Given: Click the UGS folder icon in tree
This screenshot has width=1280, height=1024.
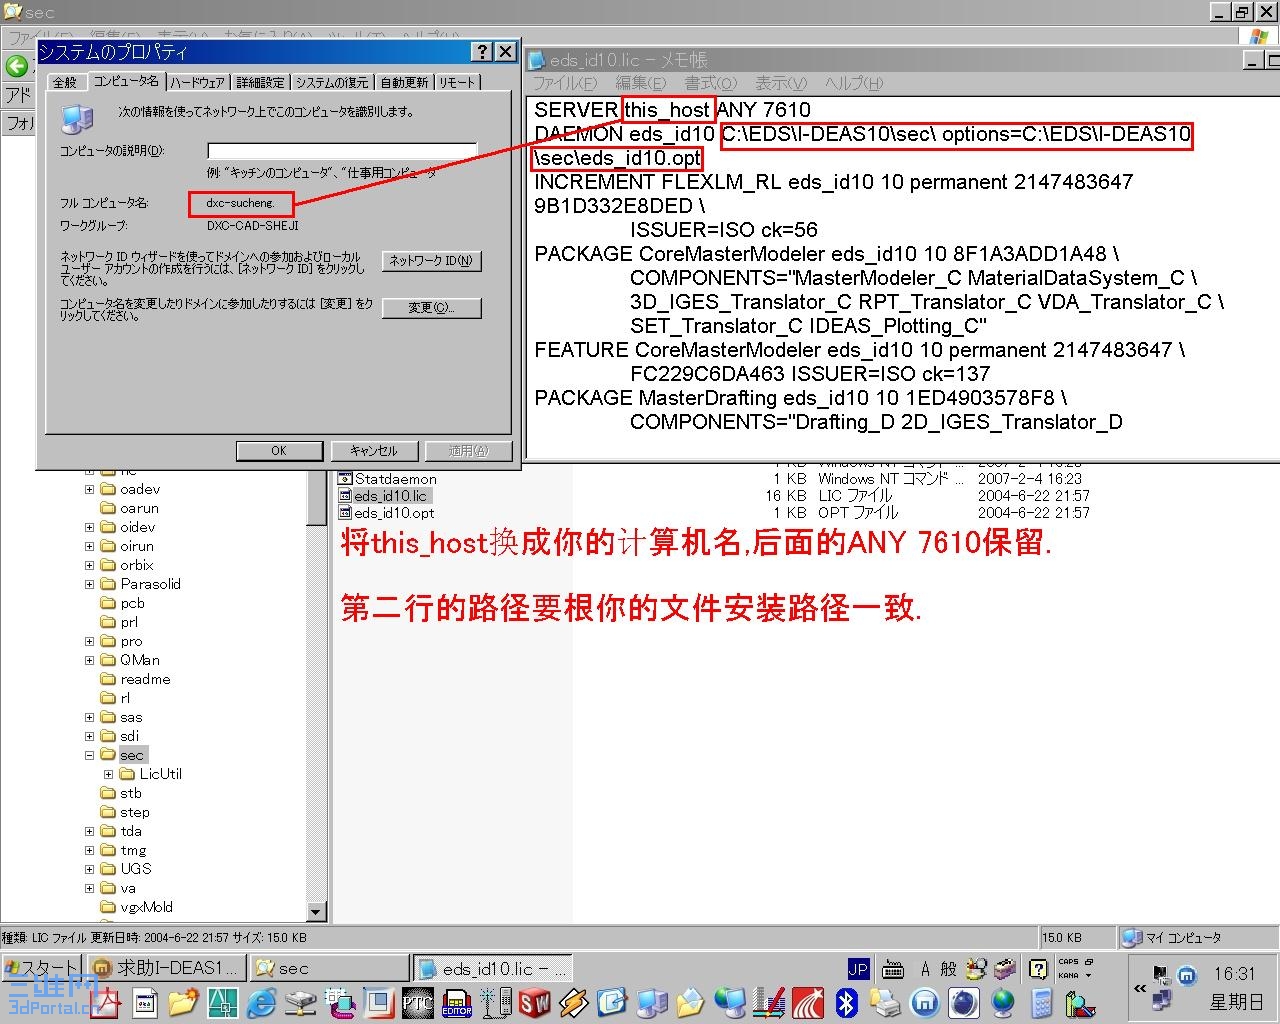Looking at the screenshot, I should tap(109, 869).
